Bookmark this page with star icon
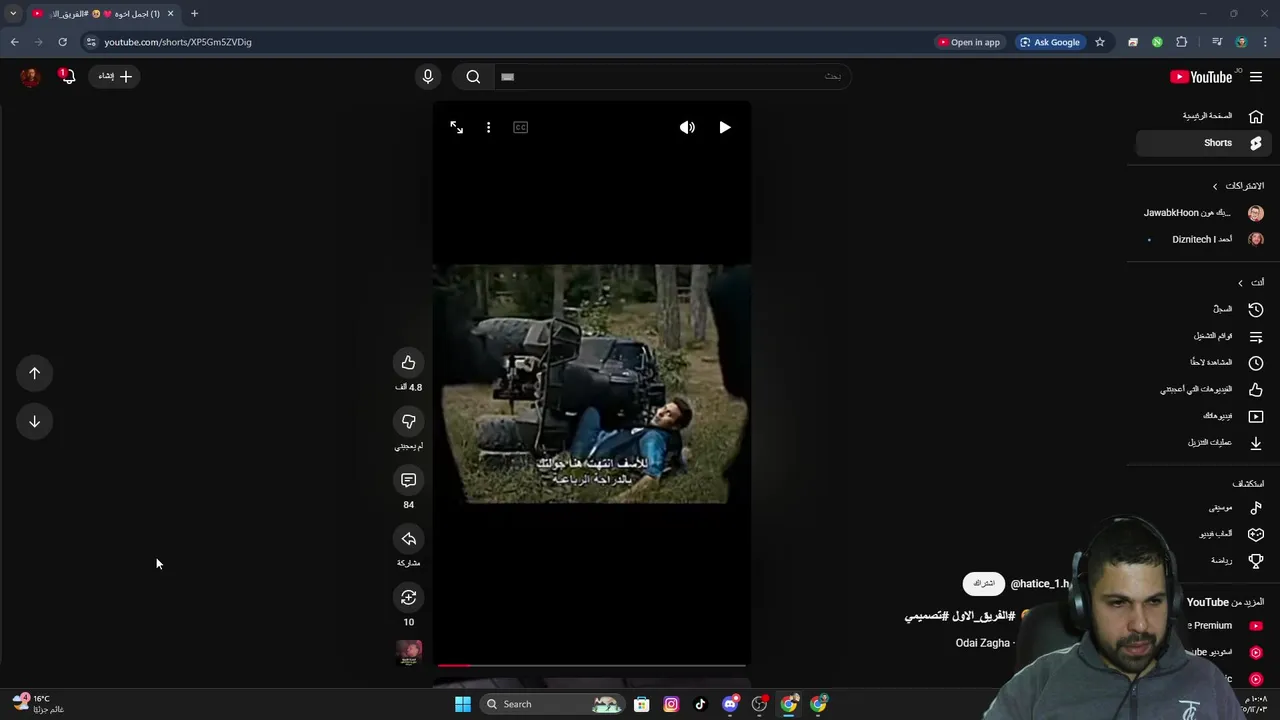 click(1100, 42)
